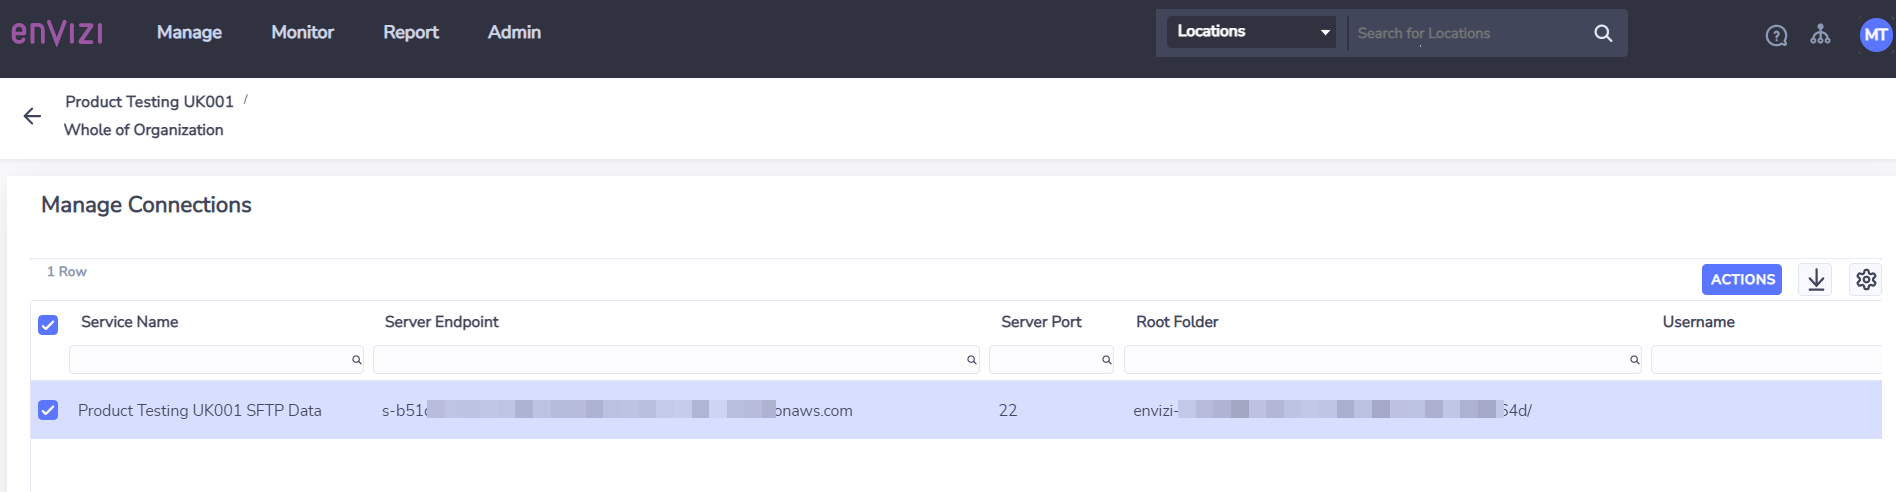Open the Manage menu
This screenshot has width=1896, height=492.
coord(189,33)
